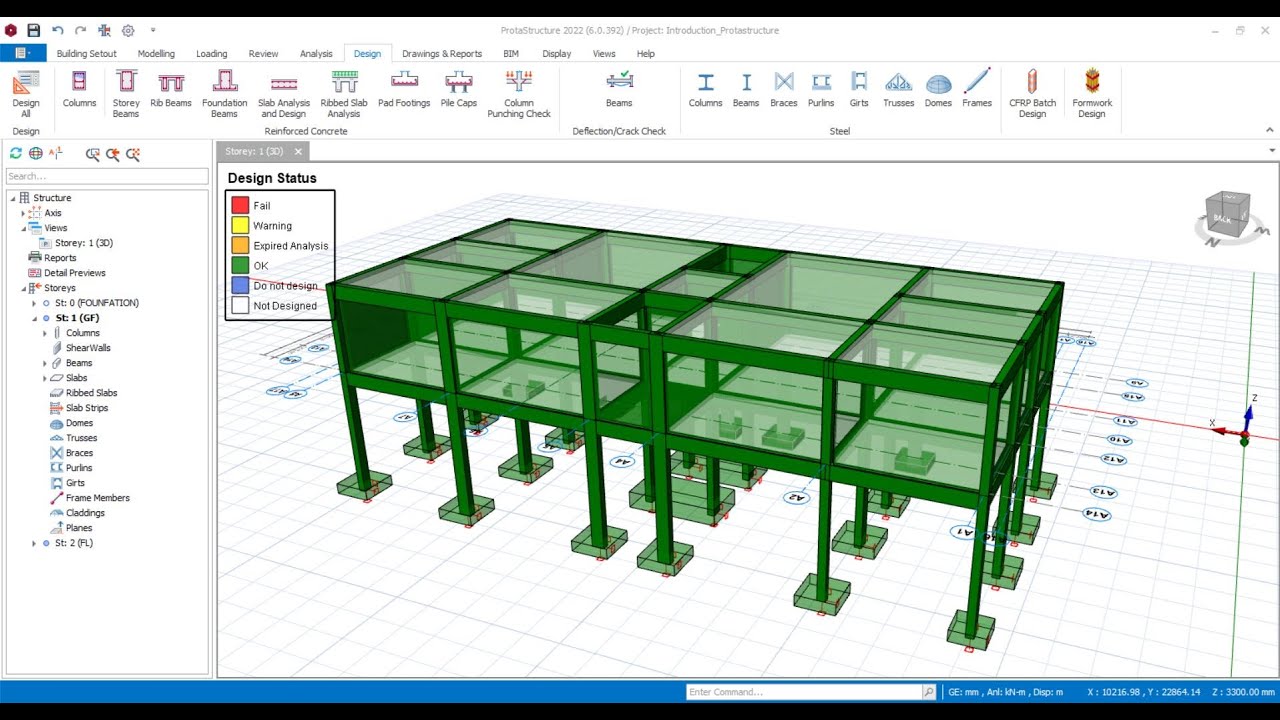The image size is (1280, 720).
Task: Collapse the Structure root node
Action: coord(13,198)
